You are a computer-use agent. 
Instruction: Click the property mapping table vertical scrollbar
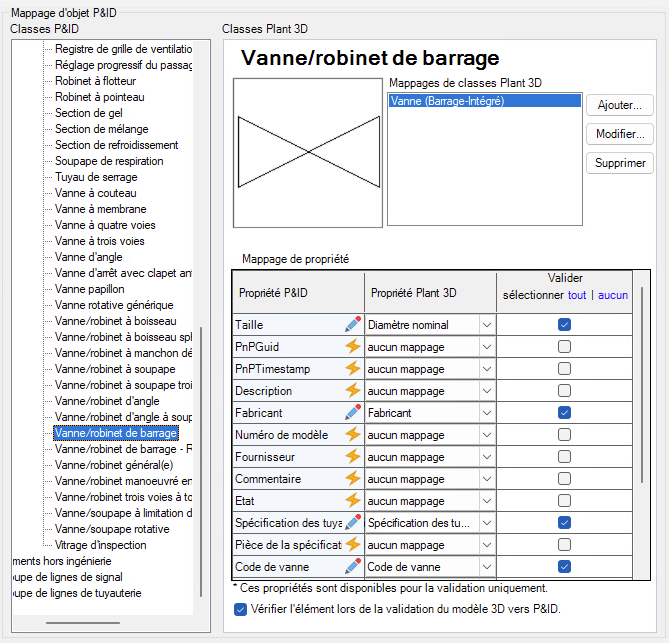[x=642, y=384]
